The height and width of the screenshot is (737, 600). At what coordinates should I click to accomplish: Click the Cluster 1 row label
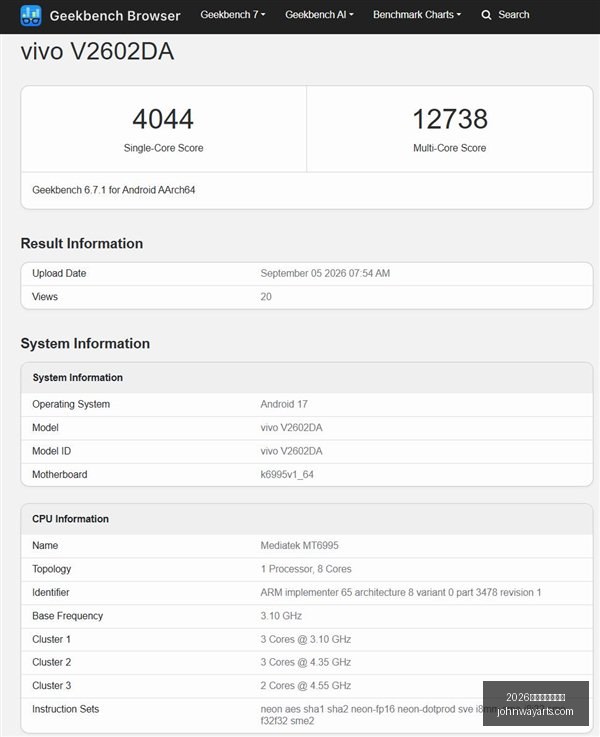[x=51, y=639]
